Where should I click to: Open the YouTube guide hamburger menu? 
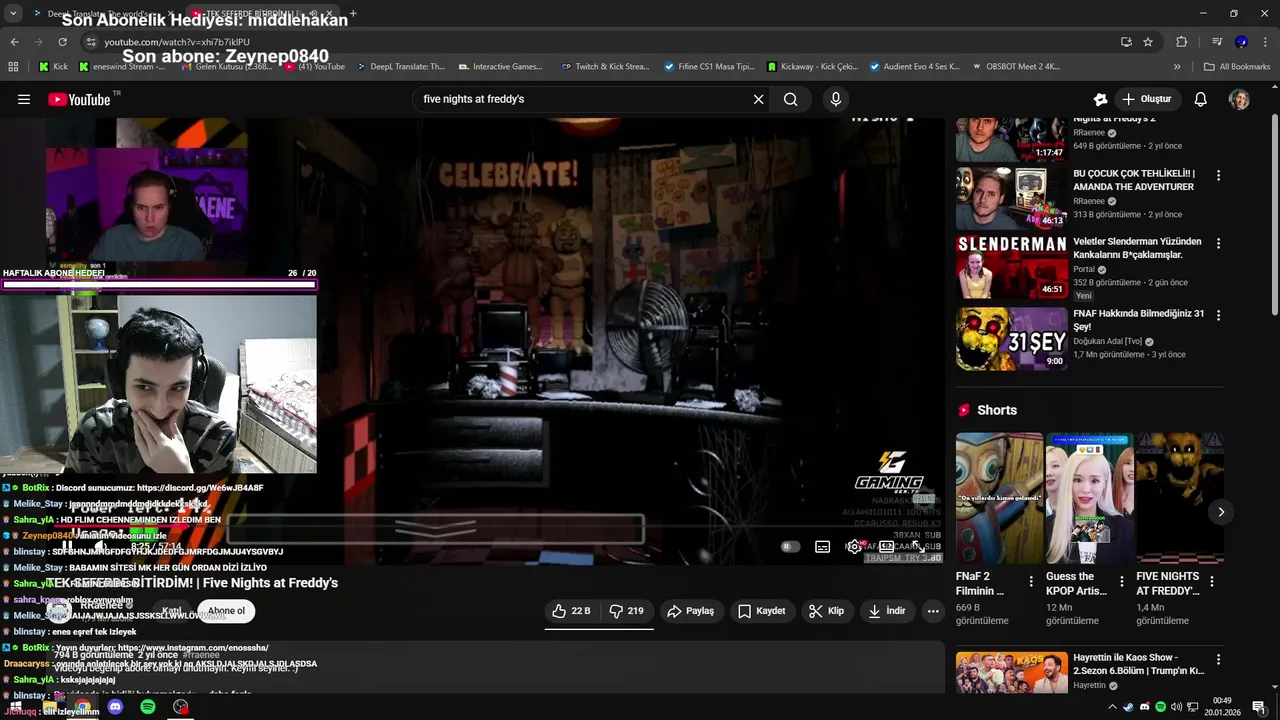tap(24, 99)
